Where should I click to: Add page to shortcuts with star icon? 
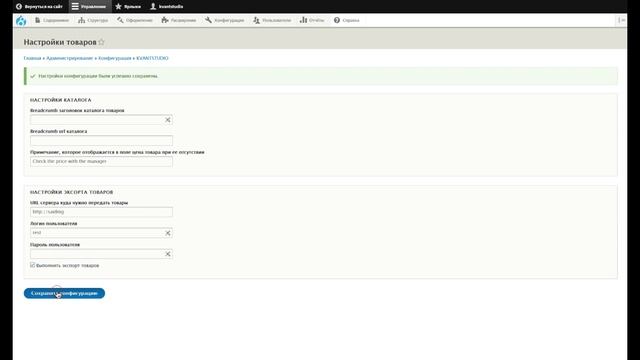point(101,42)
